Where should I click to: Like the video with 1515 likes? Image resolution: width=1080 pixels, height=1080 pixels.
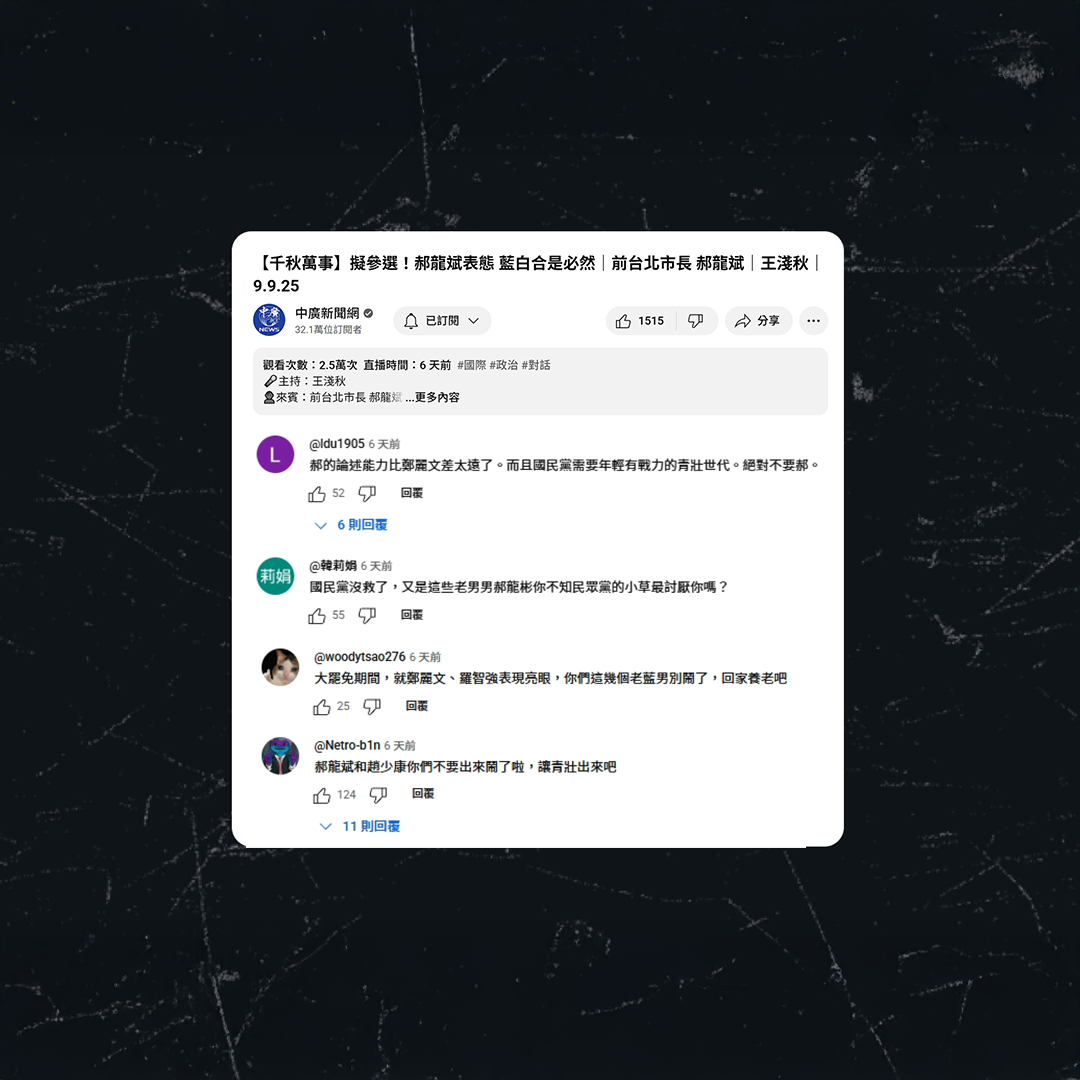(x=640, y=321)
